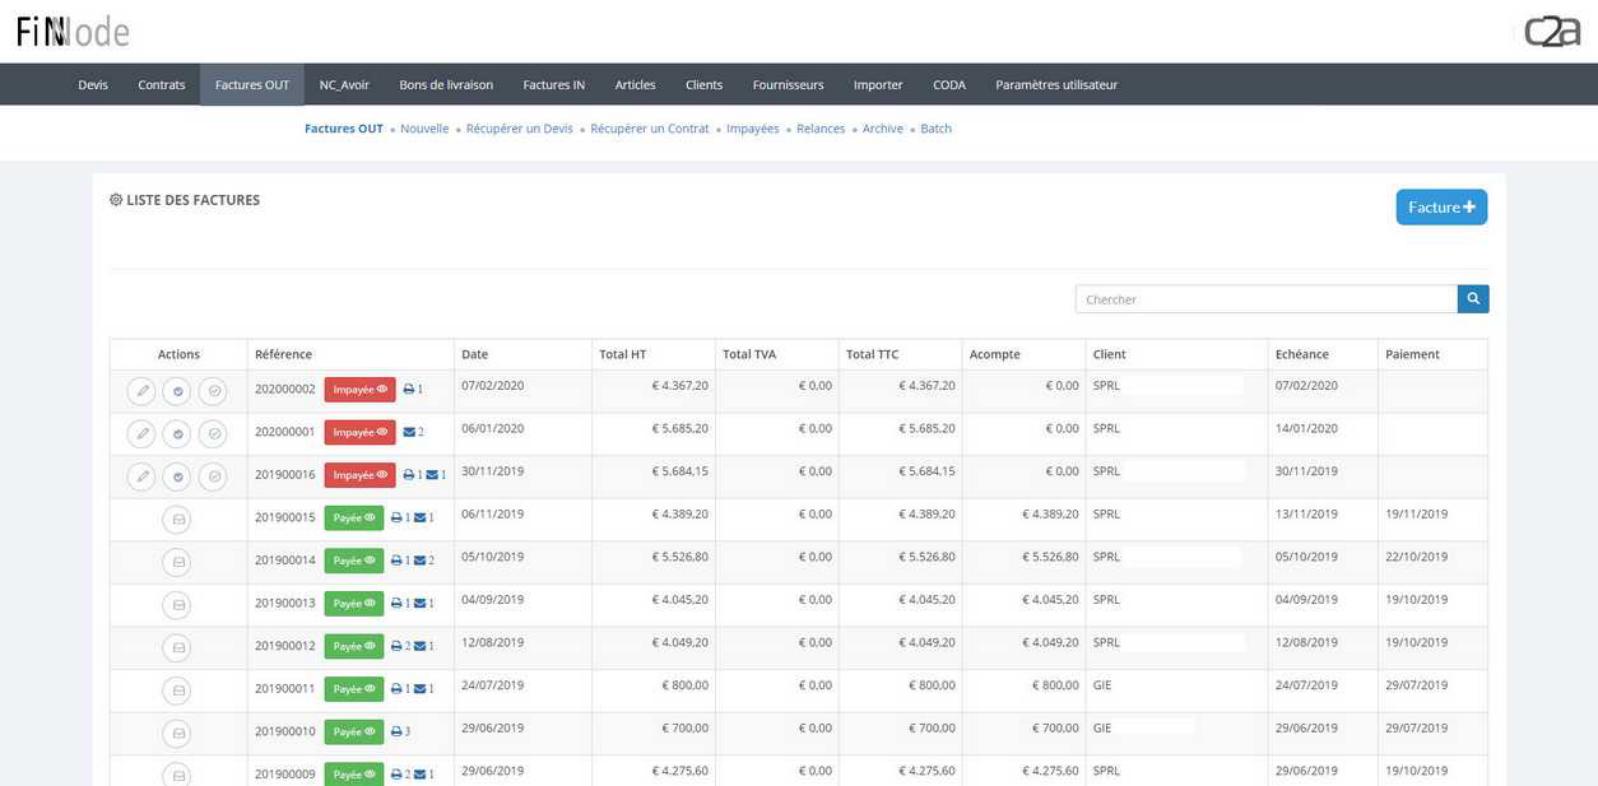This screenshot has width=1598, height=786.
Task: Click checkmark circle icon for invoice 202000002
Action: tap(213, 391)
